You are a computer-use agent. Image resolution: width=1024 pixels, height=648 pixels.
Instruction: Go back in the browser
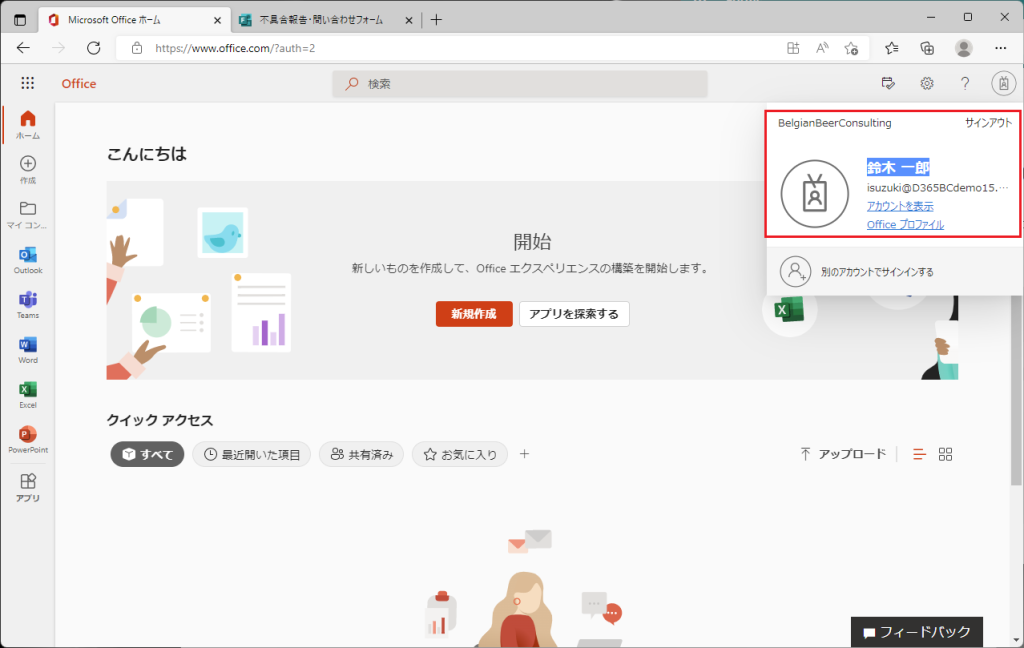(x=24, y=48)
